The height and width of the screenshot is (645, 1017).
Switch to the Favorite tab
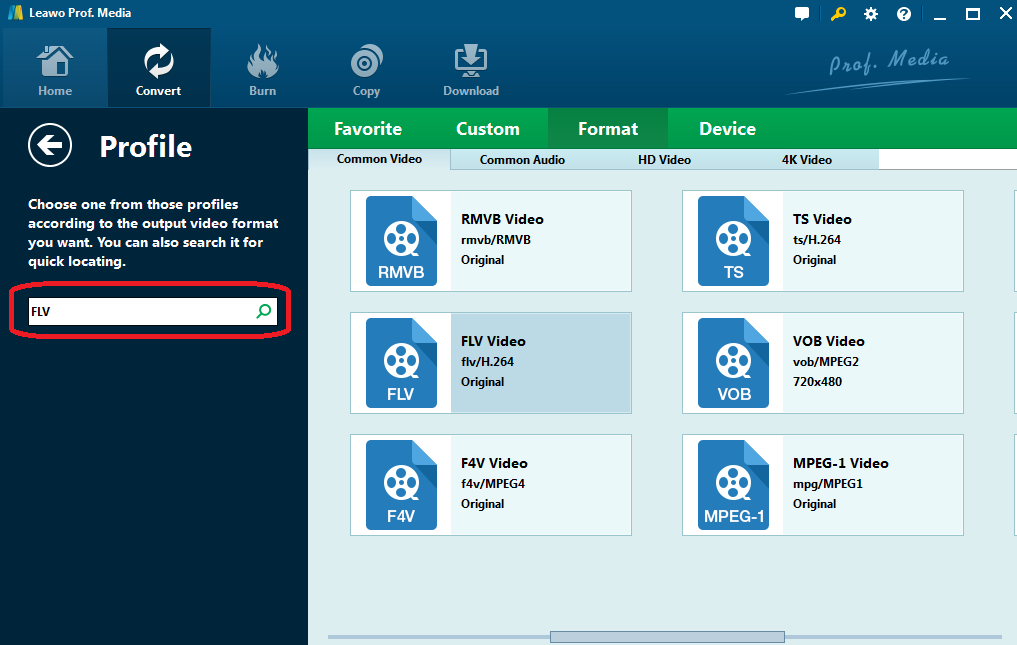(x=368, y=129)
